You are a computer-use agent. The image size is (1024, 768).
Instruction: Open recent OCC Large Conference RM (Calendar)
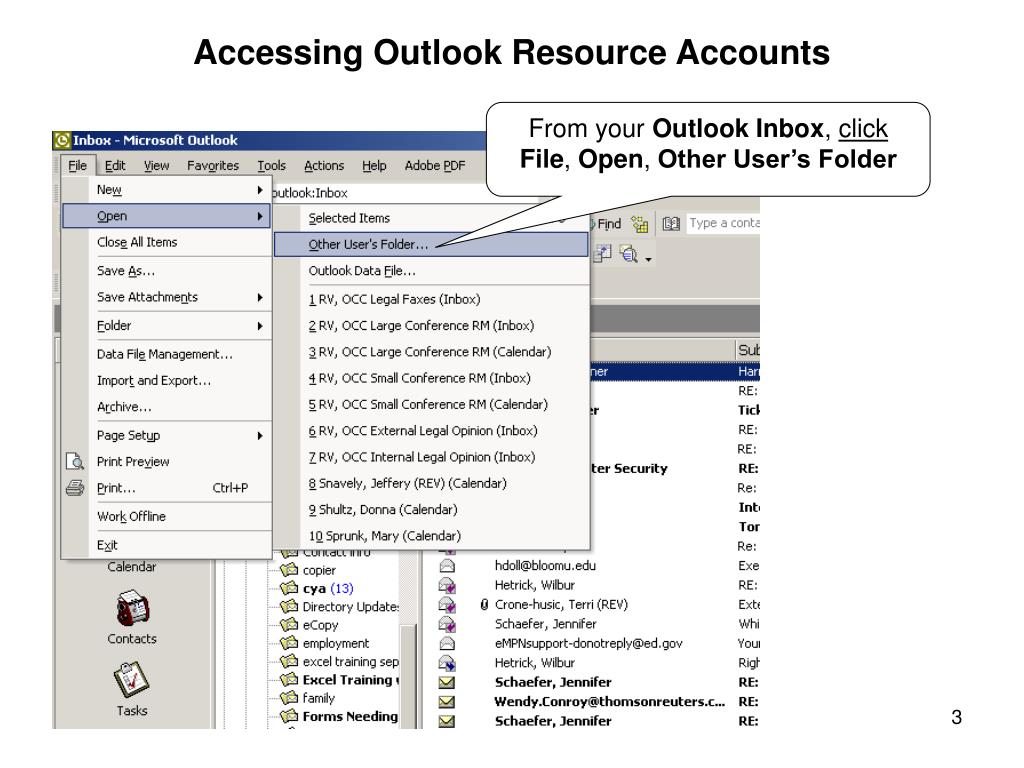431,352
